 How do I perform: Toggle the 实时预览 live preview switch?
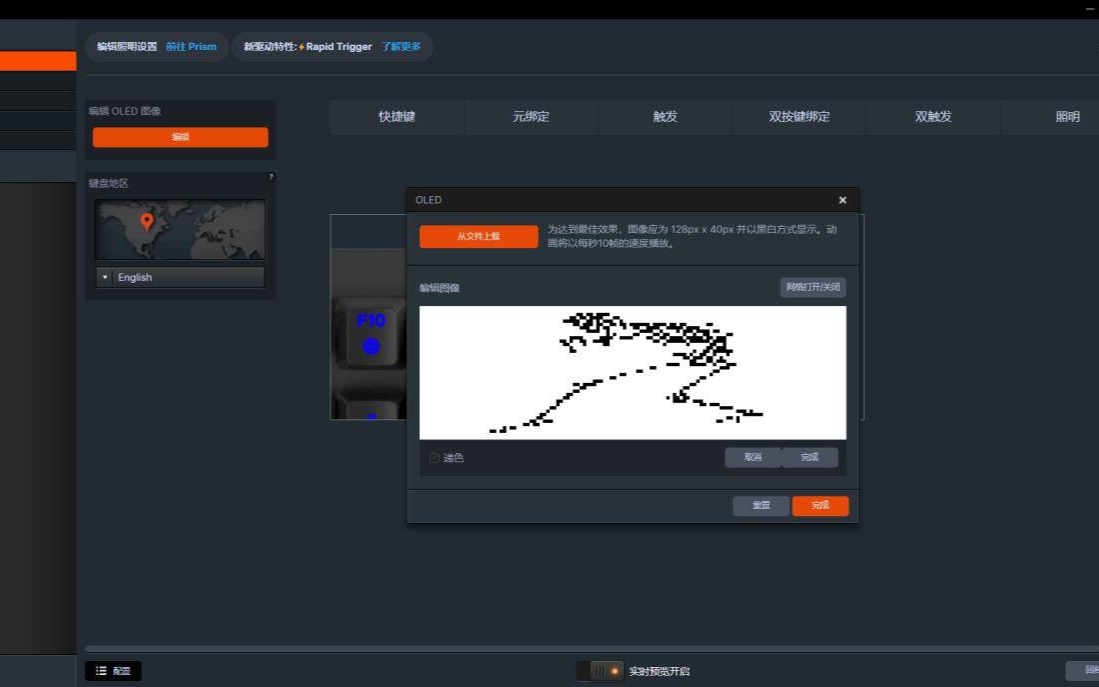[x=600, y=671]
